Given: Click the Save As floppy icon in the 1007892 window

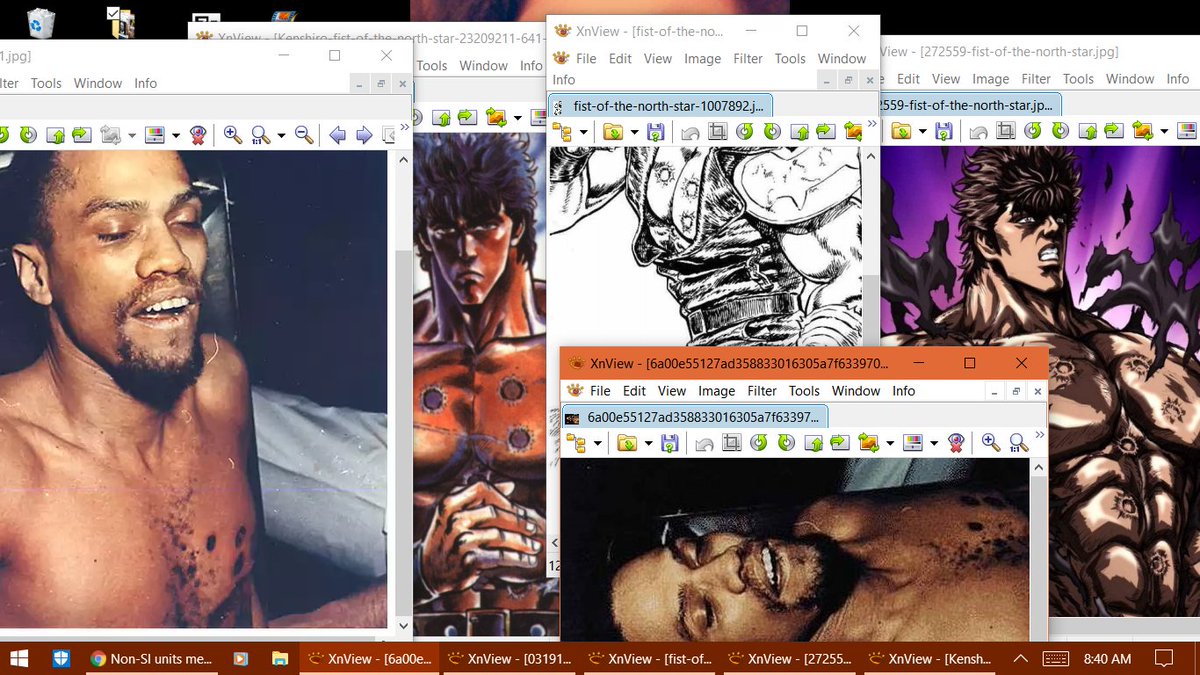Looking at the screenshot, I should point(656,131).
